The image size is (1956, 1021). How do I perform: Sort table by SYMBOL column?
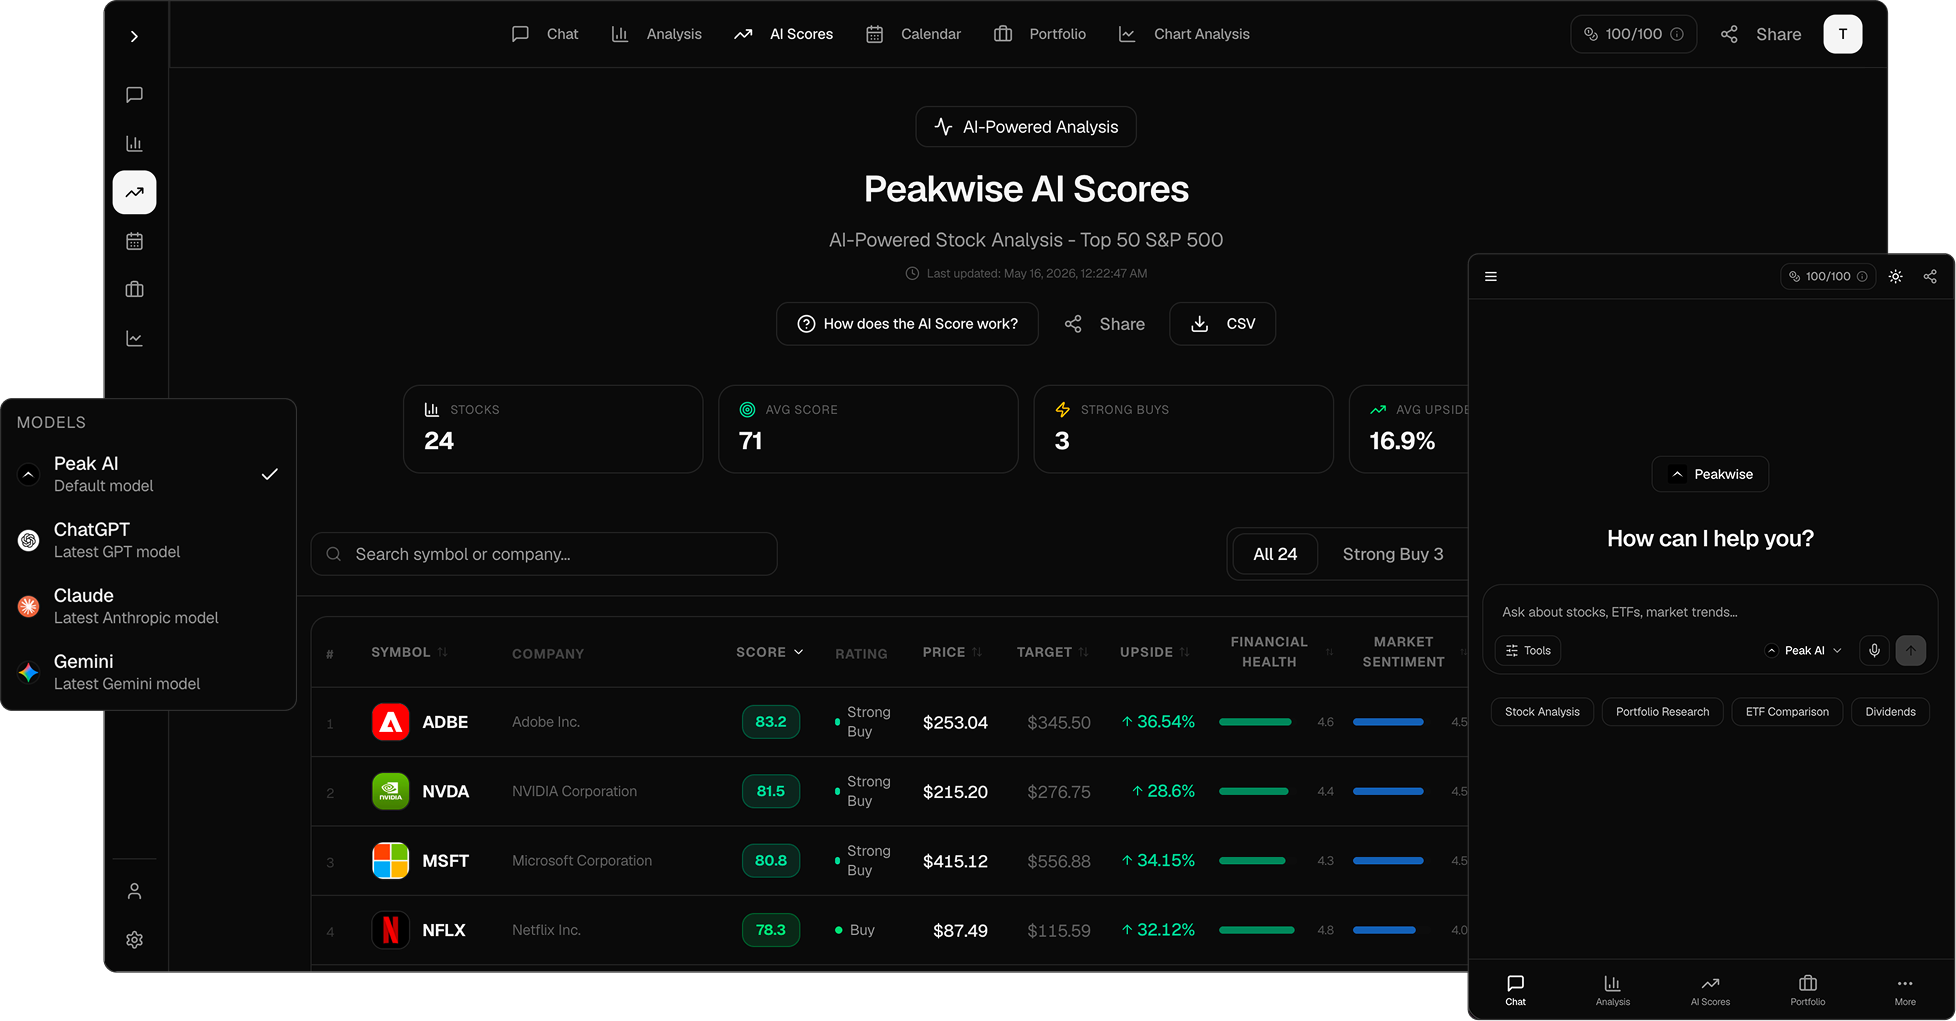pyautogui.click(x=409, y=652)
